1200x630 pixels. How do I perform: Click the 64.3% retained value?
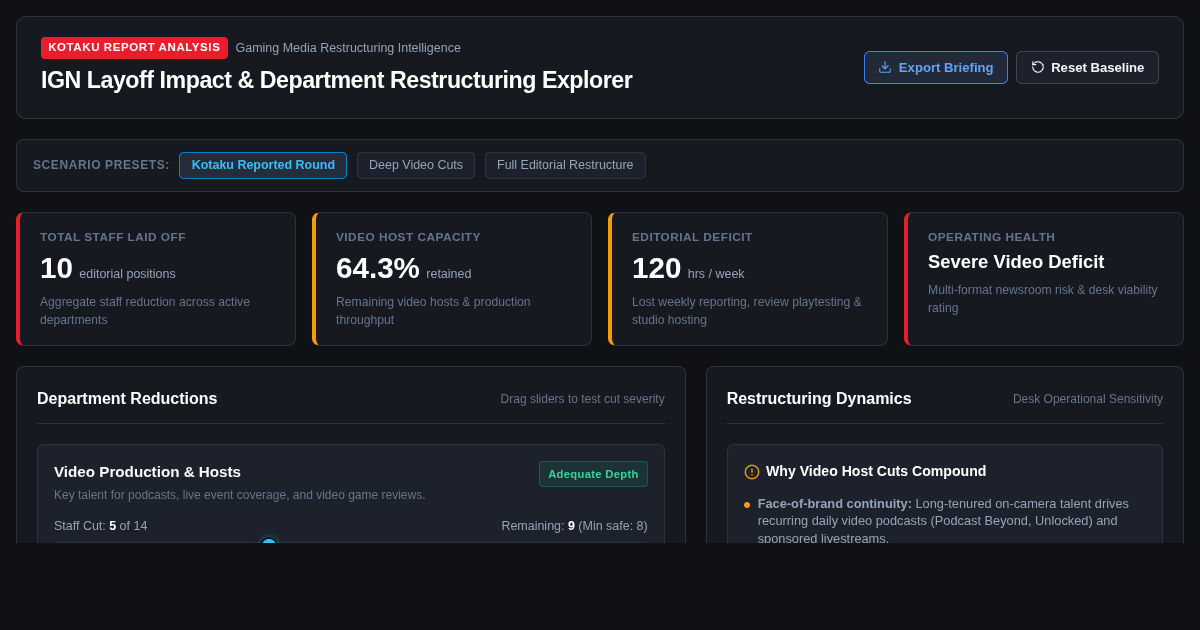coord(403,268)
